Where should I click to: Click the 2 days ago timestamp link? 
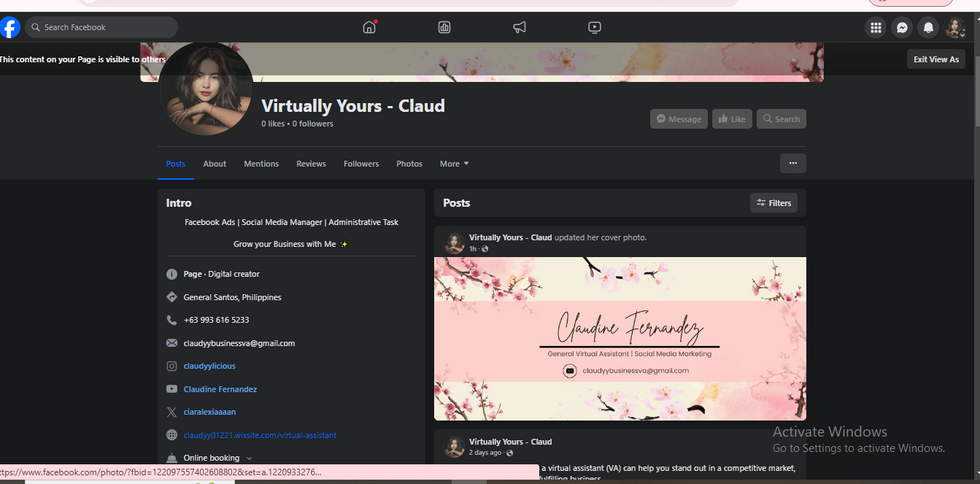[x=485, y=453]
